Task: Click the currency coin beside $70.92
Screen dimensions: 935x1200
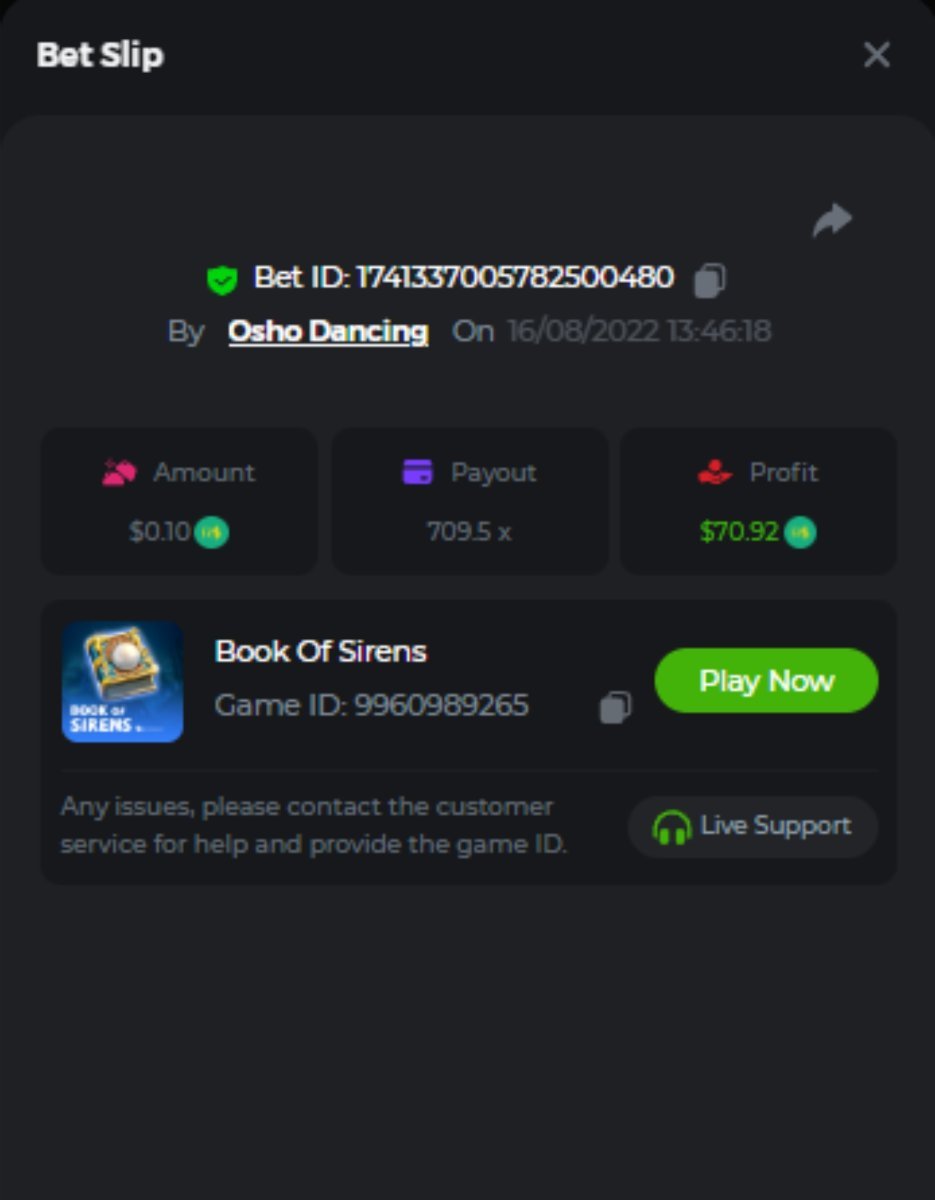Action: pos(800,532)
